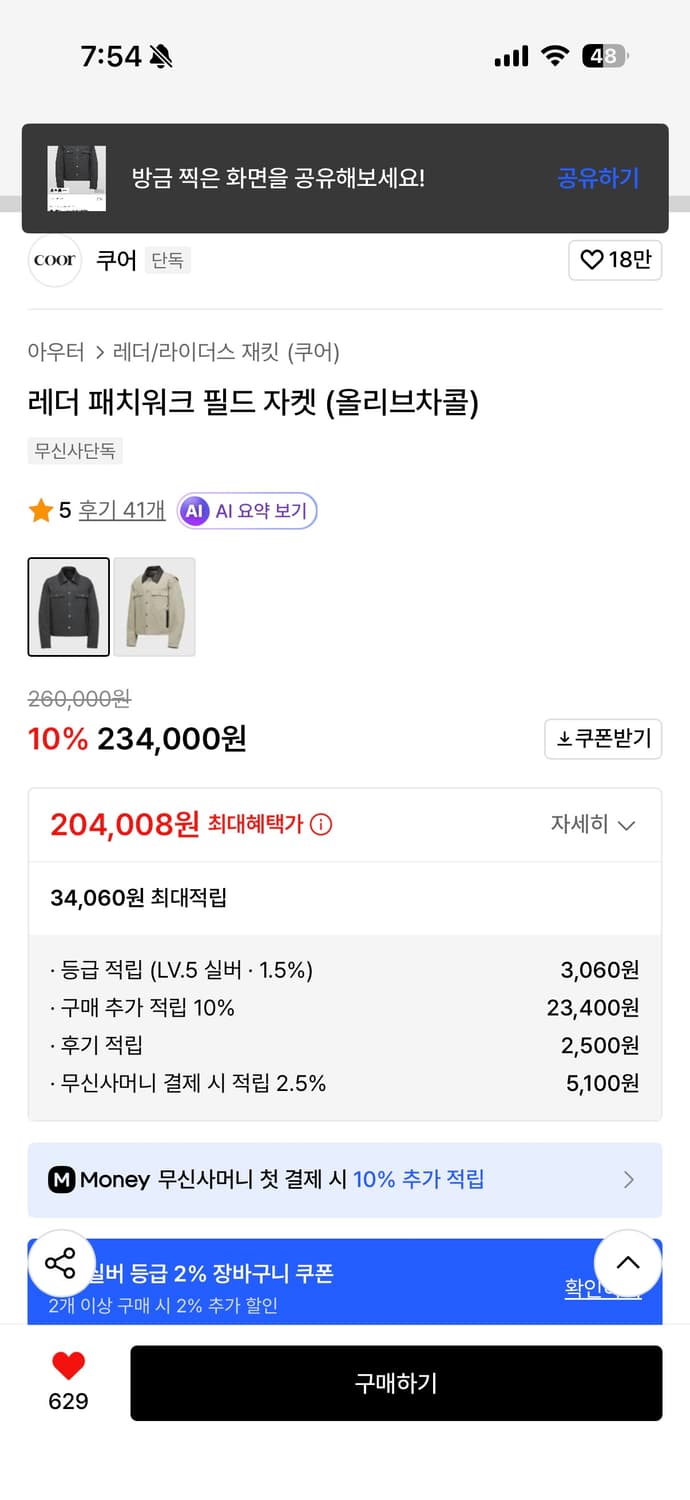The width and height of the screenshot is (690, 1500).
Task: Tap the star rating icon
Action: pyautogui.click(x=40, y=510)
